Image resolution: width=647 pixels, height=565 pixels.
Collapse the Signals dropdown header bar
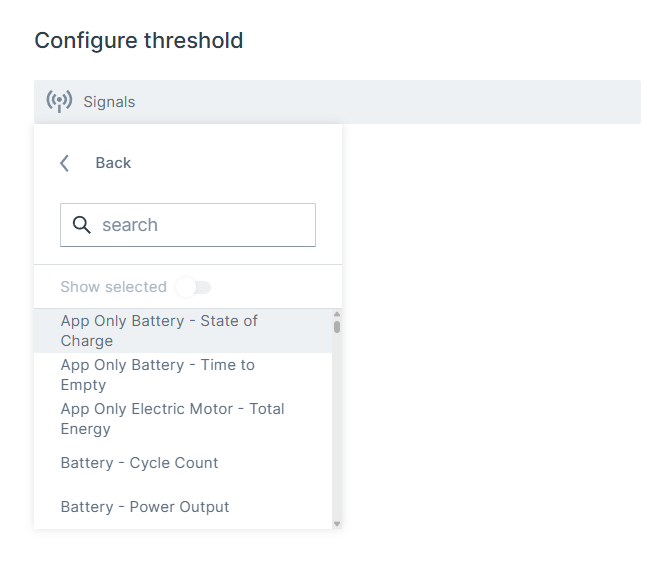340,102
